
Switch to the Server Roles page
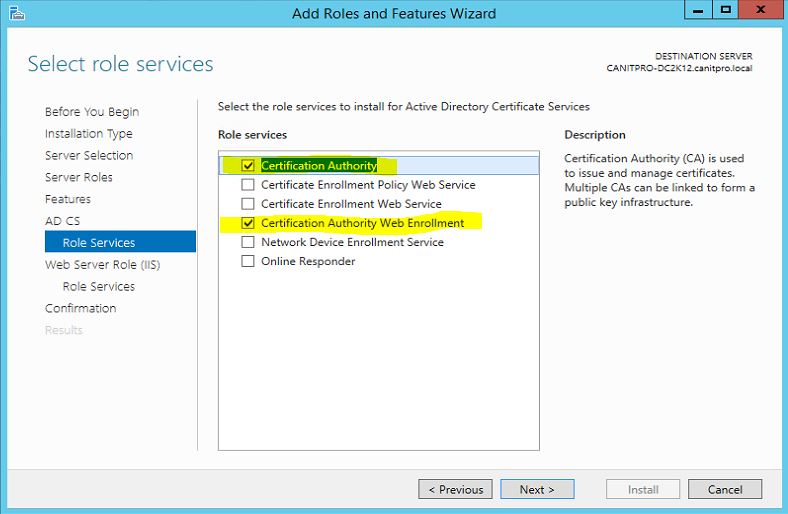(79, 178)
